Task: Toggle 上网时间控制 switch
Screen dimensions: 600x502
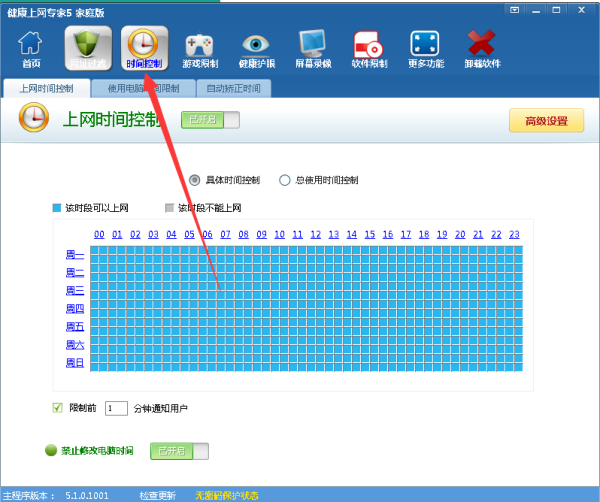Action: coord(210,120)
